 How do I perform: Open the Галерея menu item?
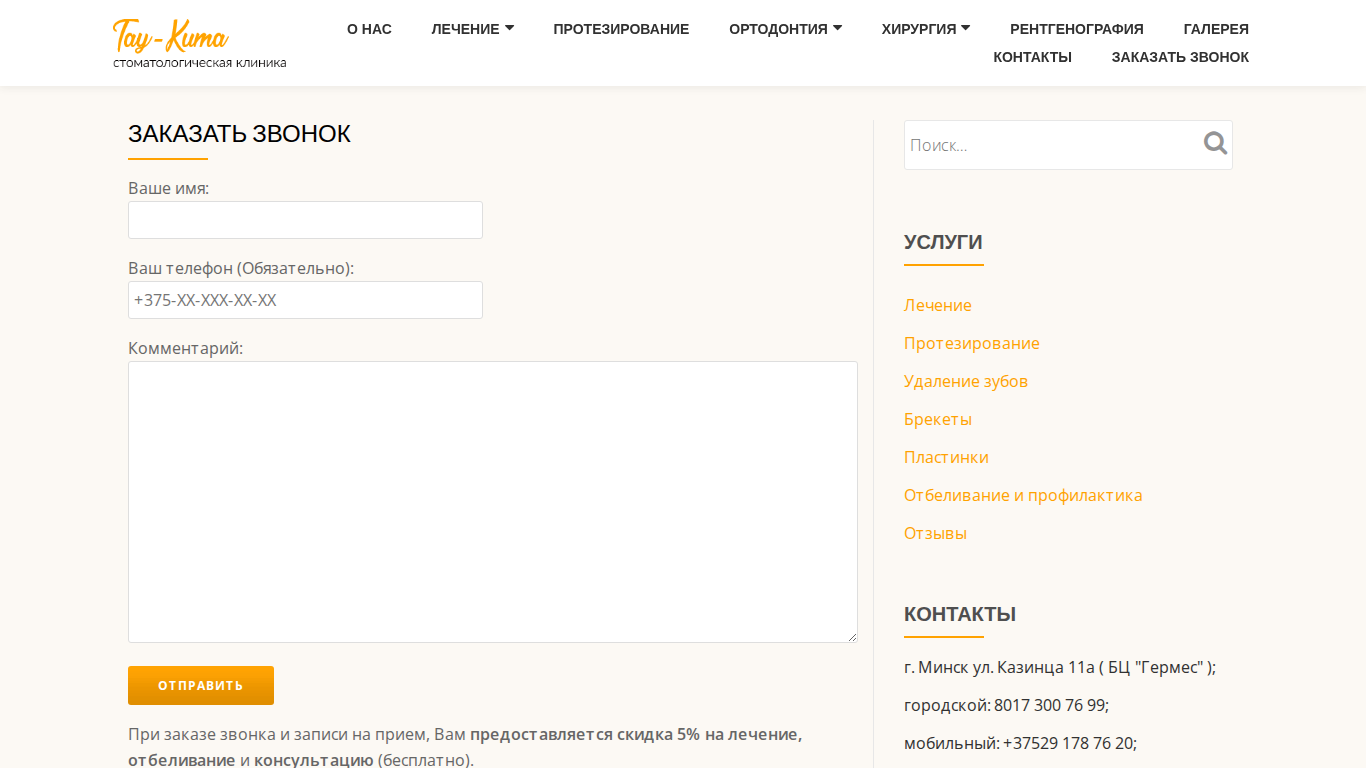coord(1216,29)
